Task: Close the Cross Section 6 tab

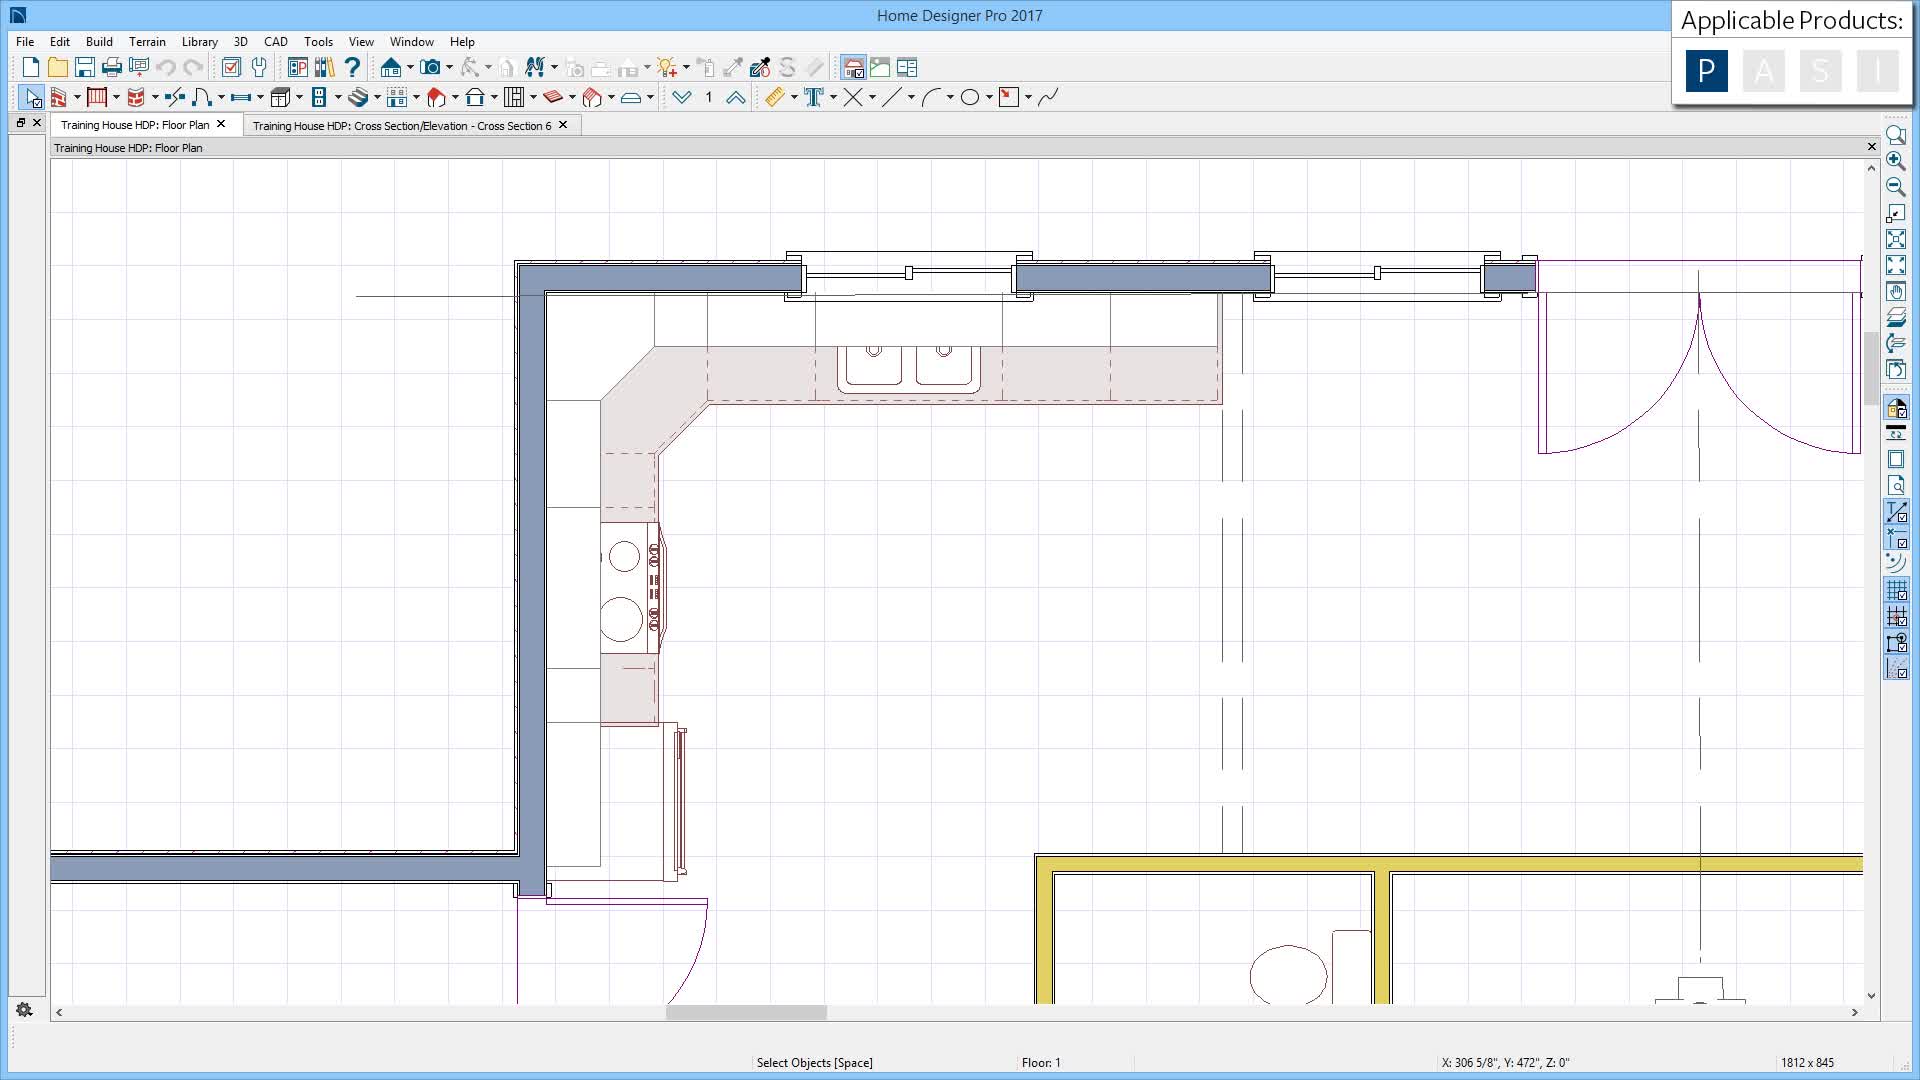Action: tap(563, 125)
